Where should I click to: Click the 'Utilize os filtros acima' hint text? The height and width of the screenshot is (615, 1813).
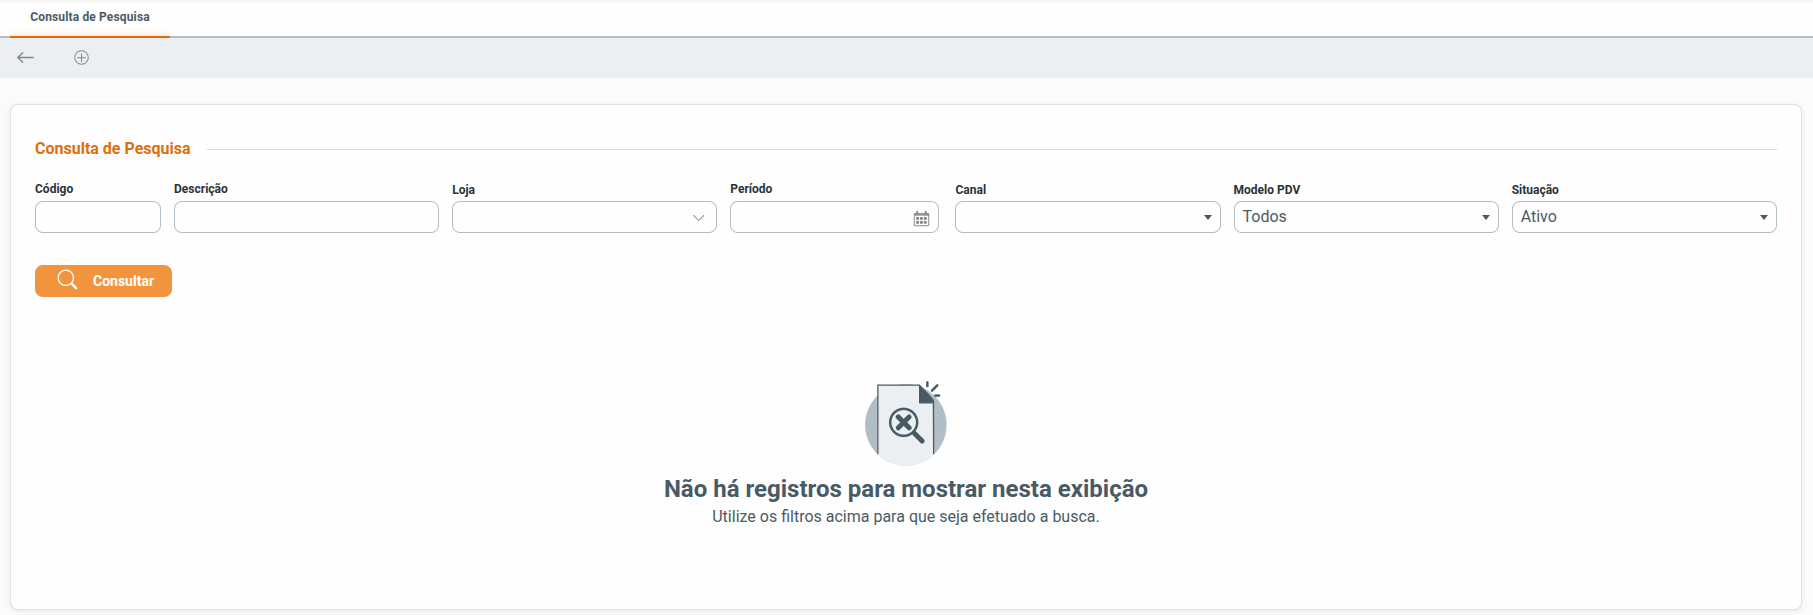tap(905, 517)
